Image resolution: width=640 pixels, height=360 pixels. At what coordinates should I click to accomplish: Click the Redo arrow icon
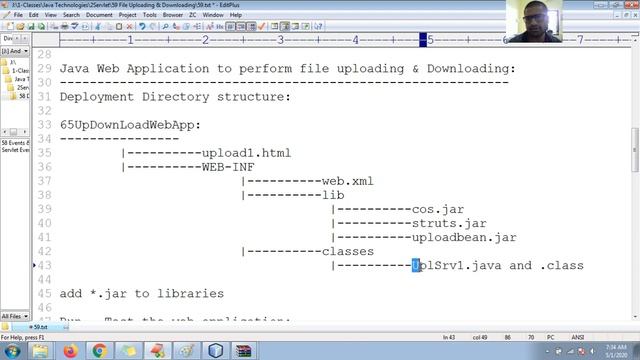[x=152, y=27]
